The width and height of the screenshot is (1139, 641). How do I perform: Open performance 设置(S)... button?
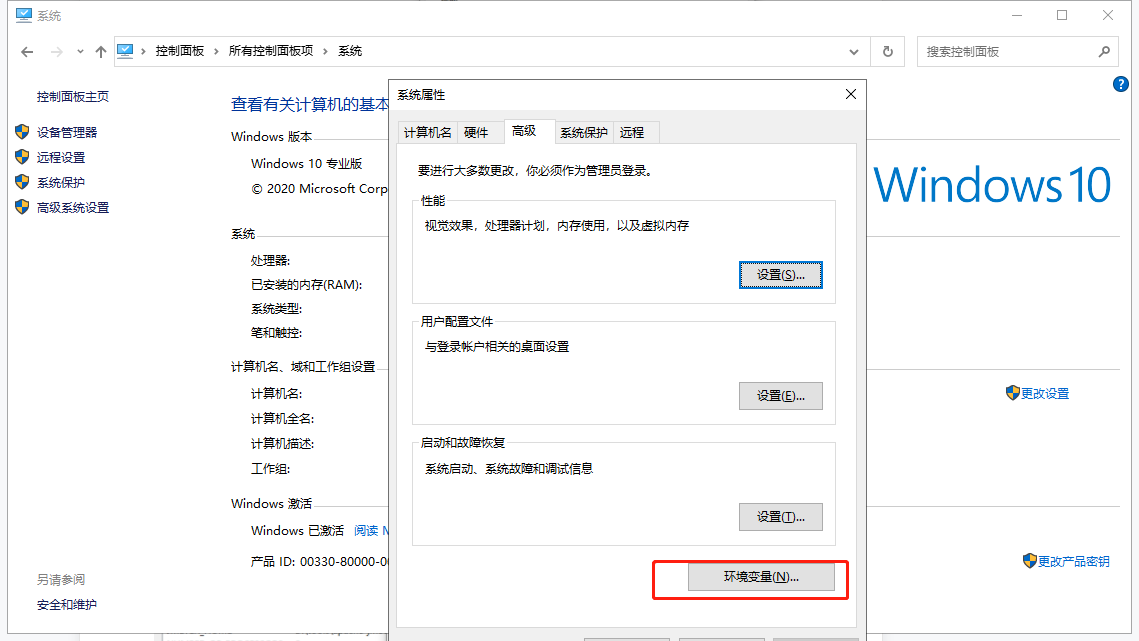pos(781,275)
